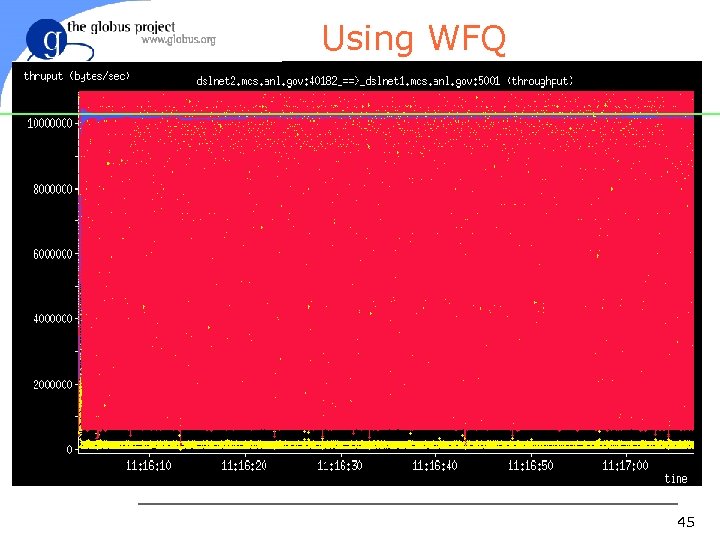Select the 4000000 y-axis value
The image size is (720, 540).
52,319
